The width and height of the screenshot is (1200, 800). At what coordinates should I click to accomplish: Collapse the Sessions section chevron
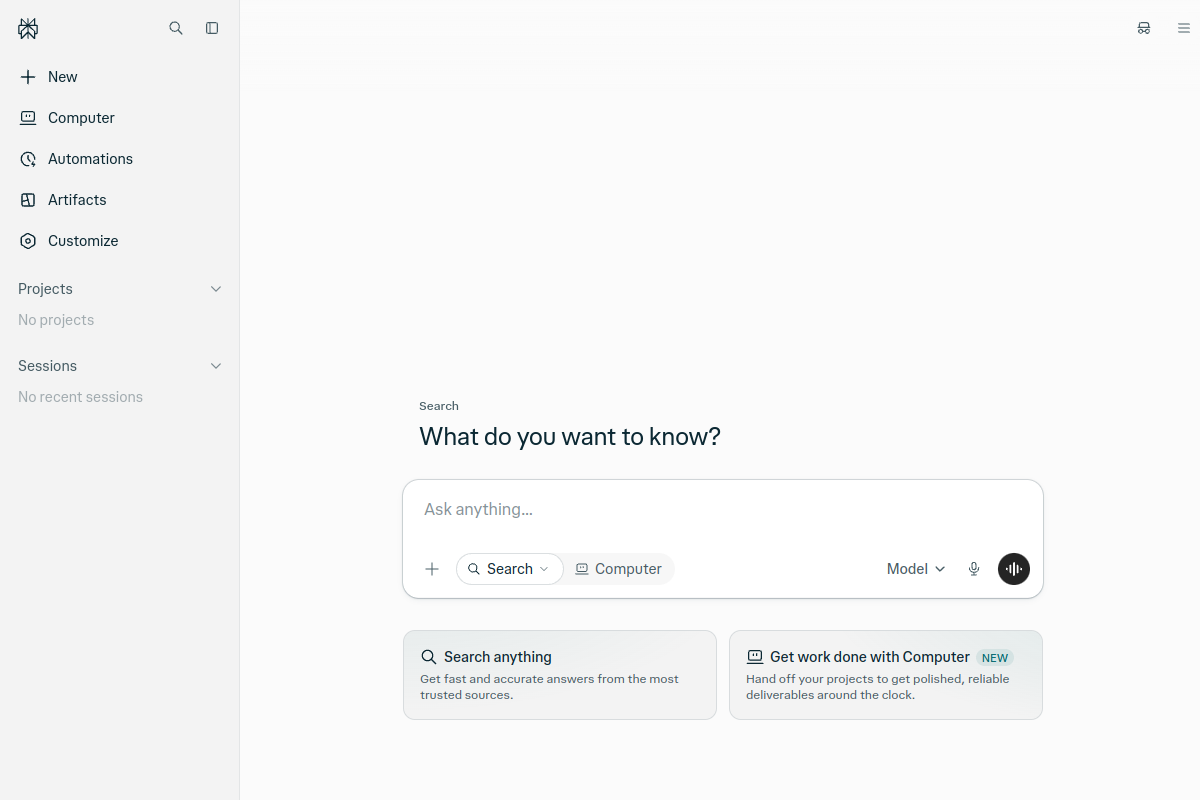[x=216, y=366]
